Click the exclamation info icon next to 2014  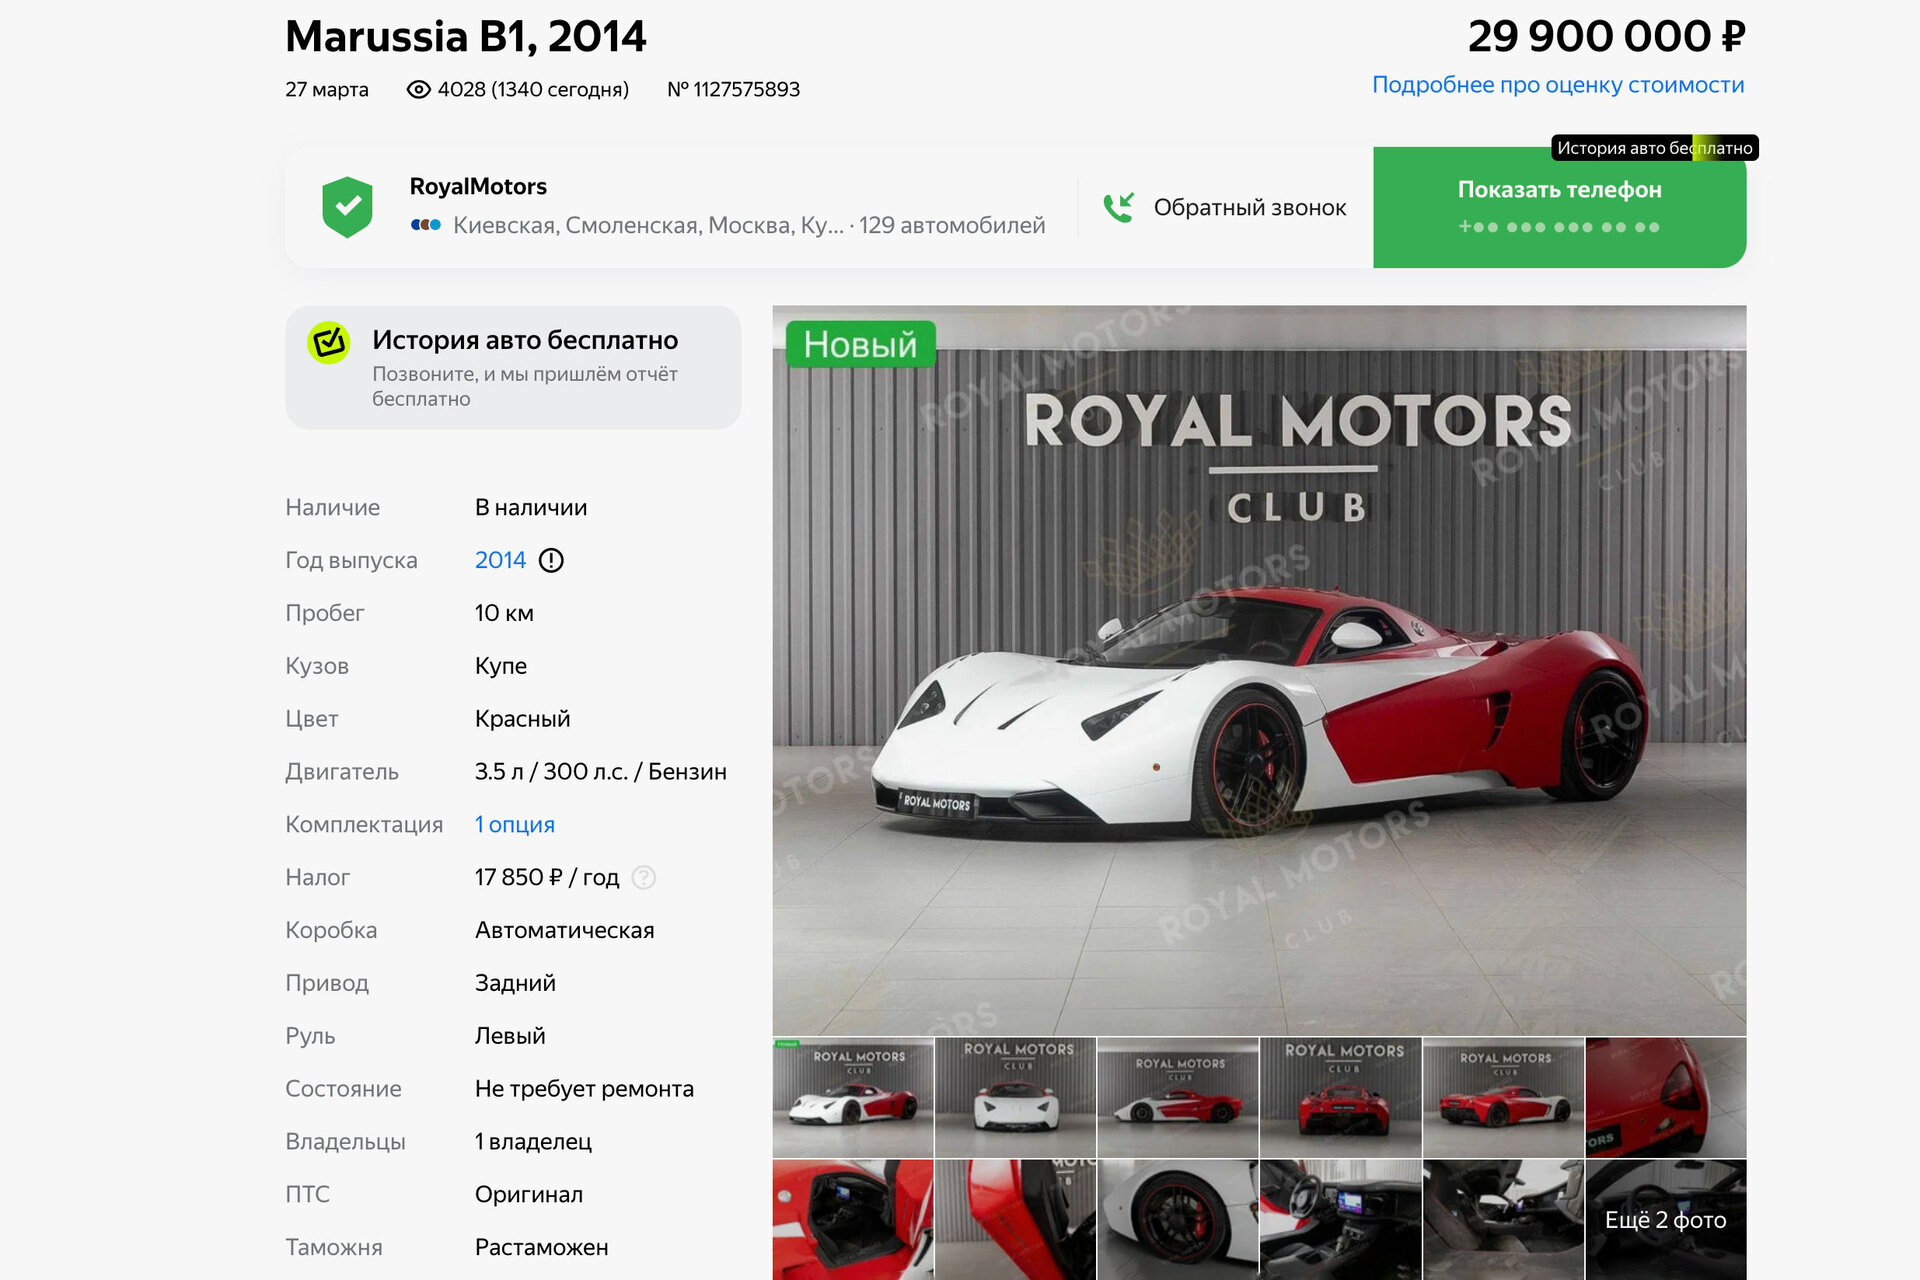click(551, 560)
